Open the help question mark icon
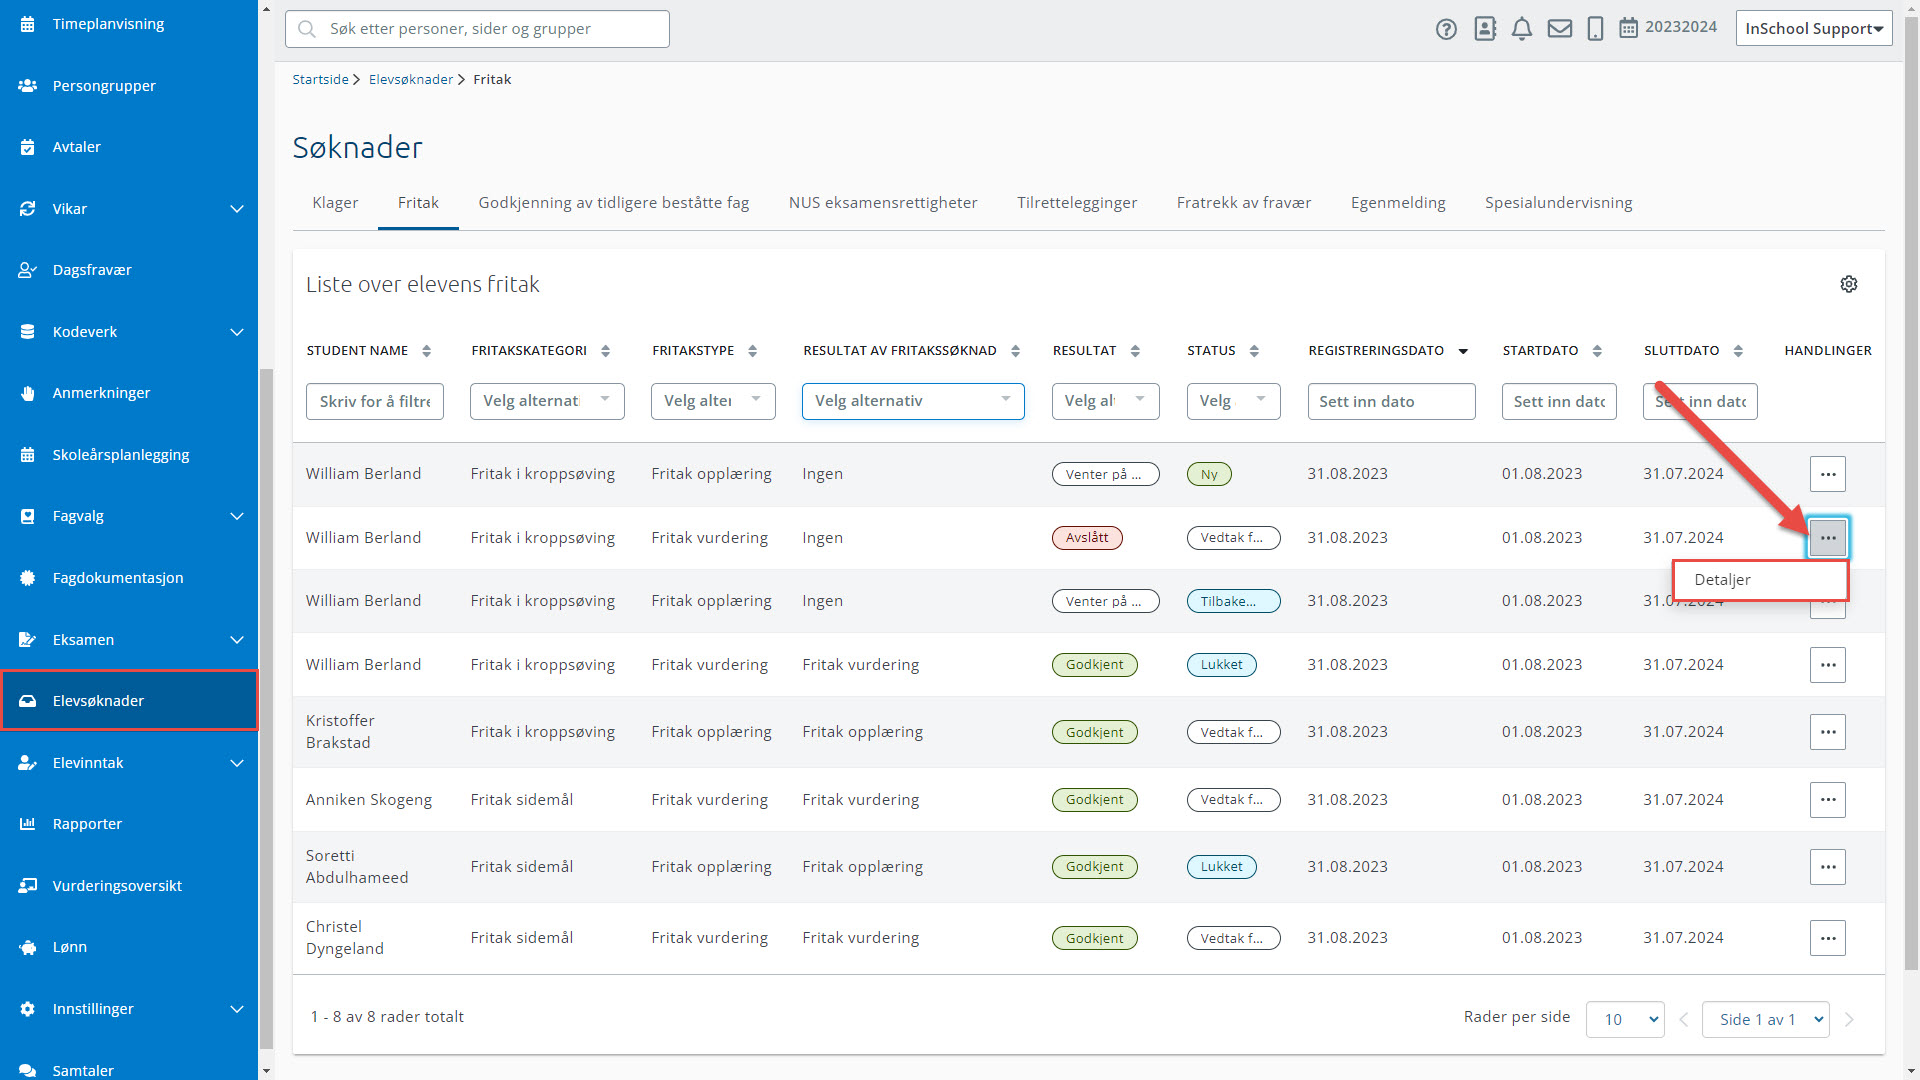Viewport: 1920px width, 1080px height. [x=1446, y=29]
